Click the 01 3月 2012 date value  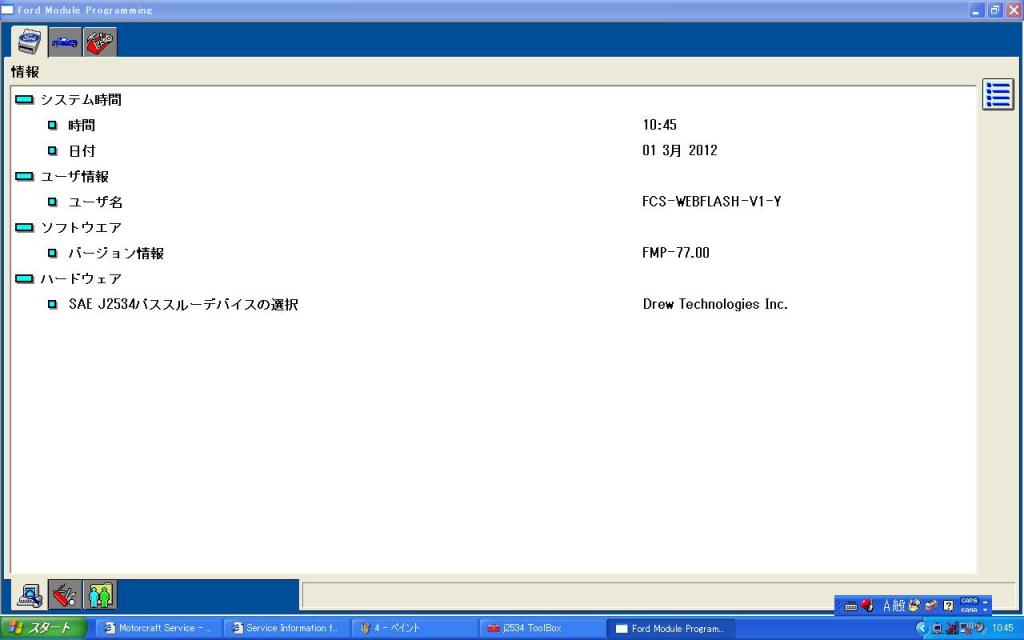tap(680, 150)
